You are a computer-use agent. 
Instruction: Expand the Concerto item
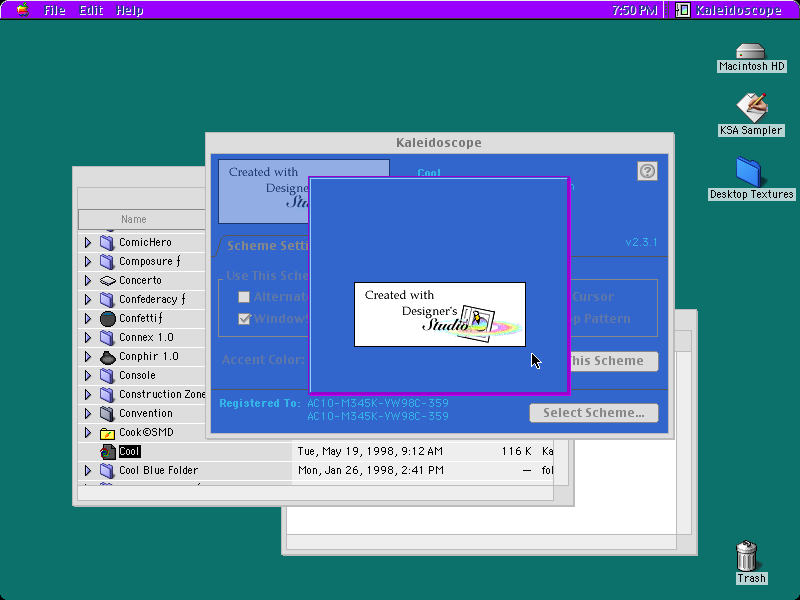(x=88, y=280)
